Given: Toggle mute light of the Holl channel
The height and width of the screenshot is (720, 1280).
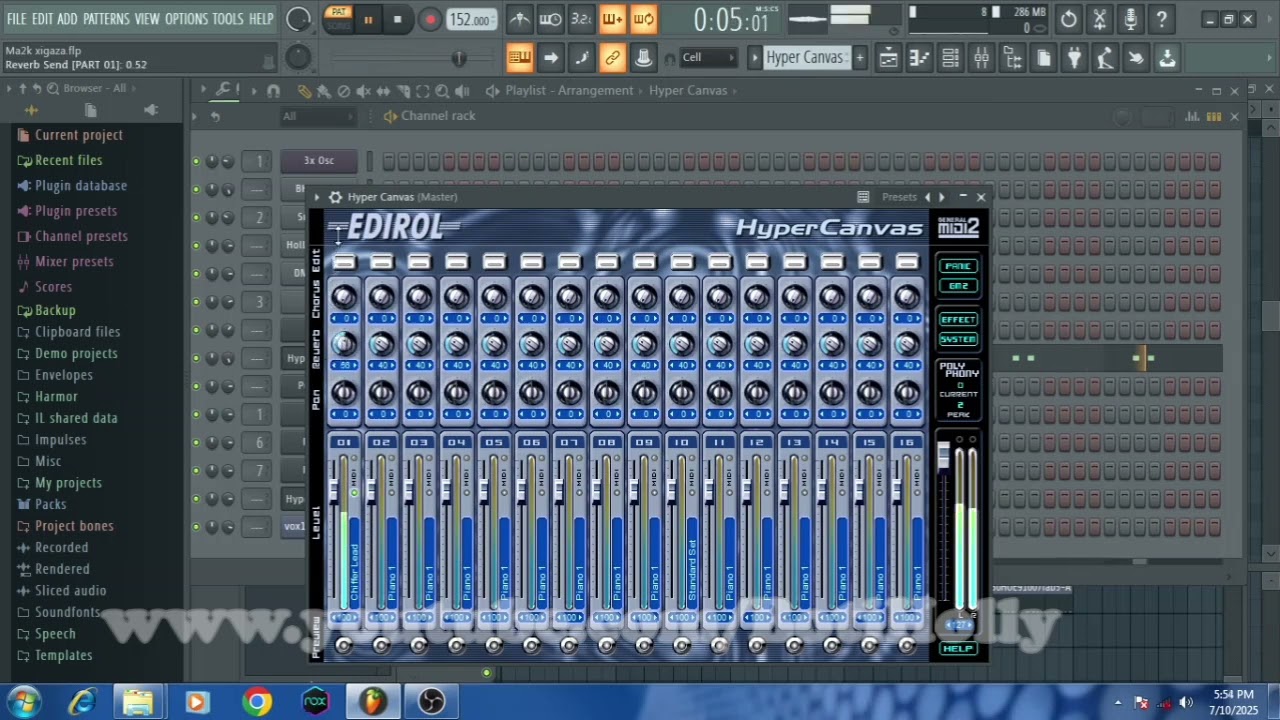Looking at the screenshot, I should [x=196, y=245].
